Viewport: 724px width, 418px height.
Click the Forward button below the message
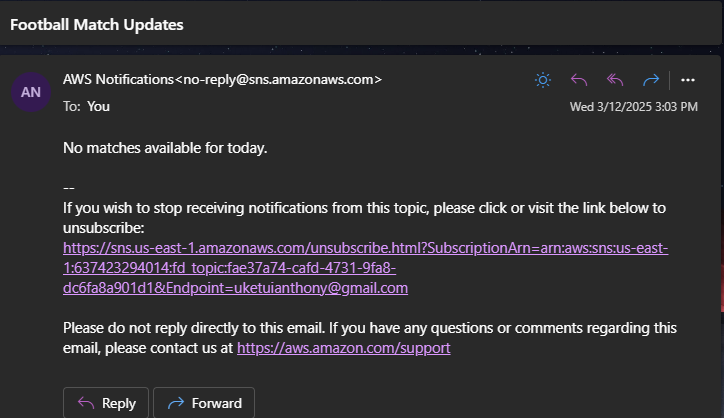[x=204, y=403]
